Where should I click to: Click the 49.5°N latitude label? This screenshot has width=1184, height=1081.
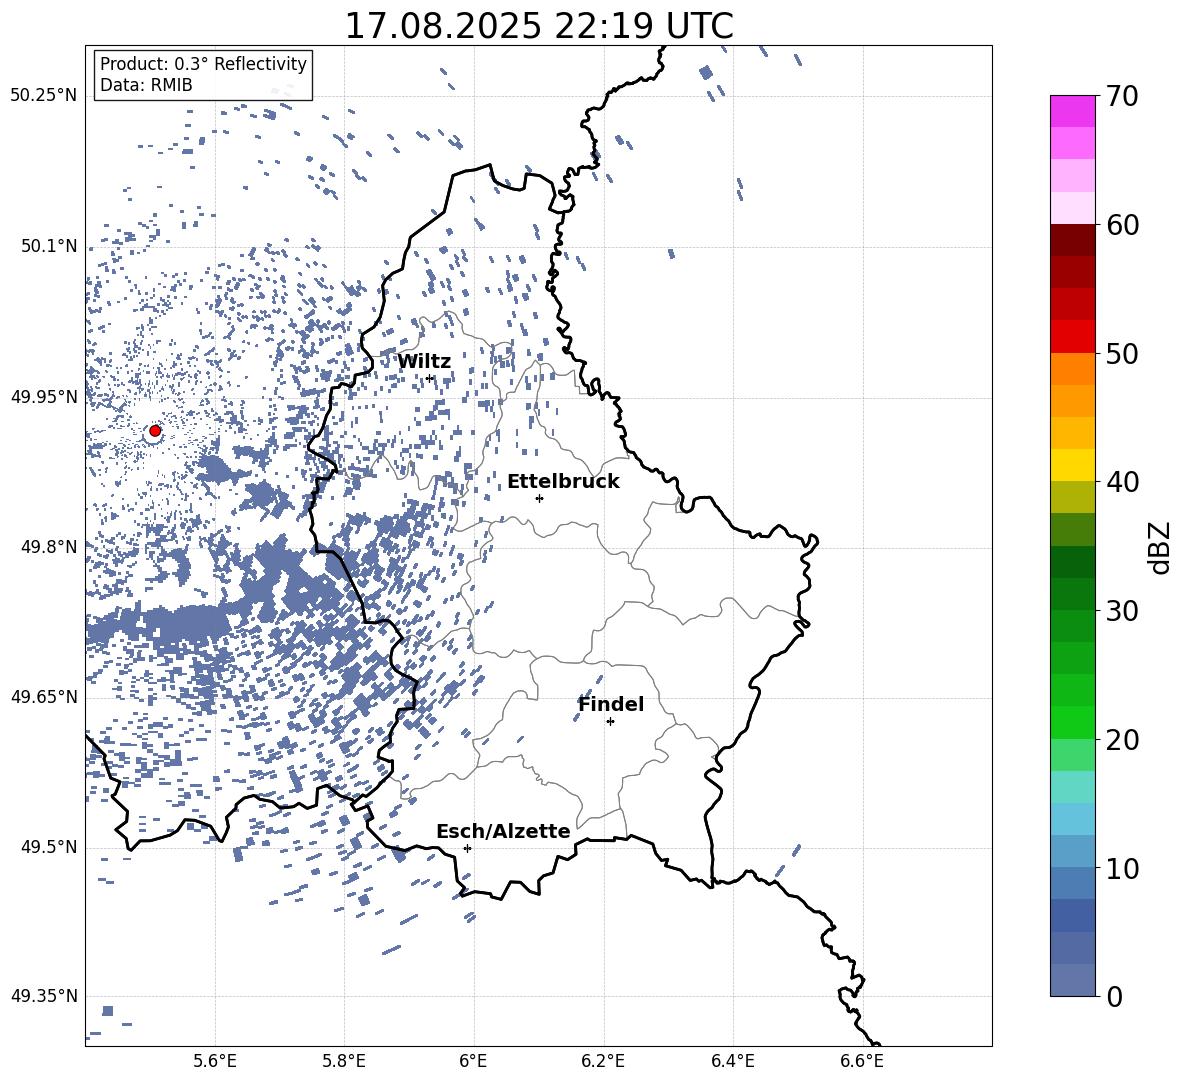(48, 847)
